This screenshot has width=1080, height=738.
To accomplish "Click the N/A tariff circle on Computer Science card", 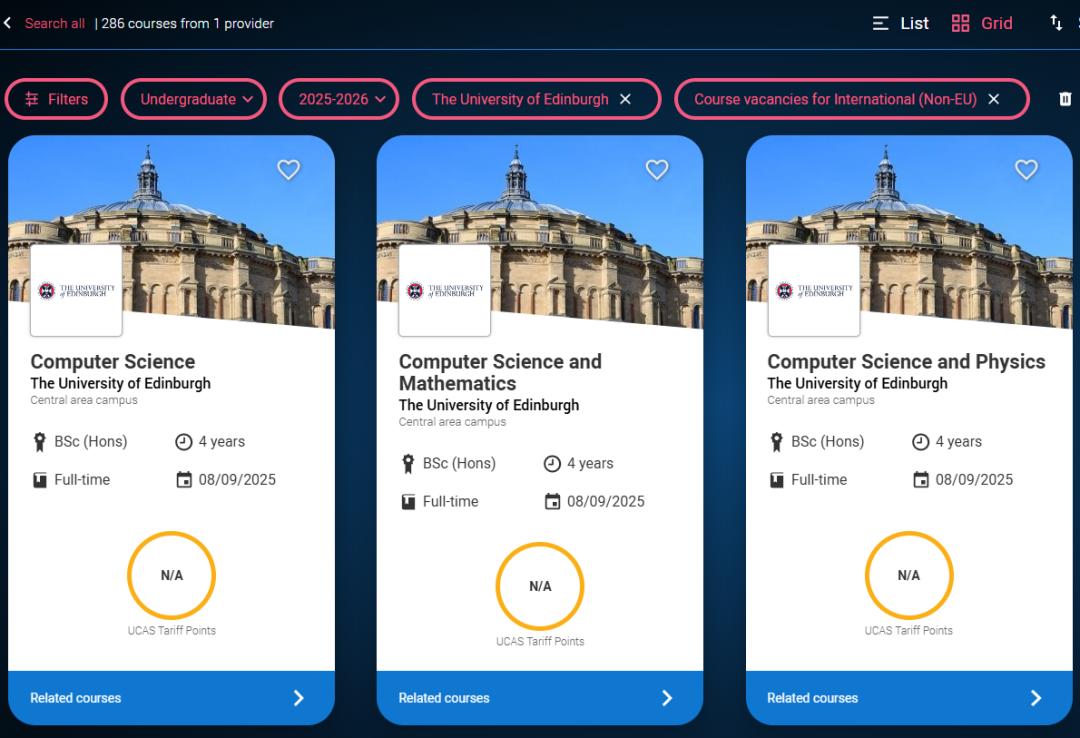I will tap(172, 575).
